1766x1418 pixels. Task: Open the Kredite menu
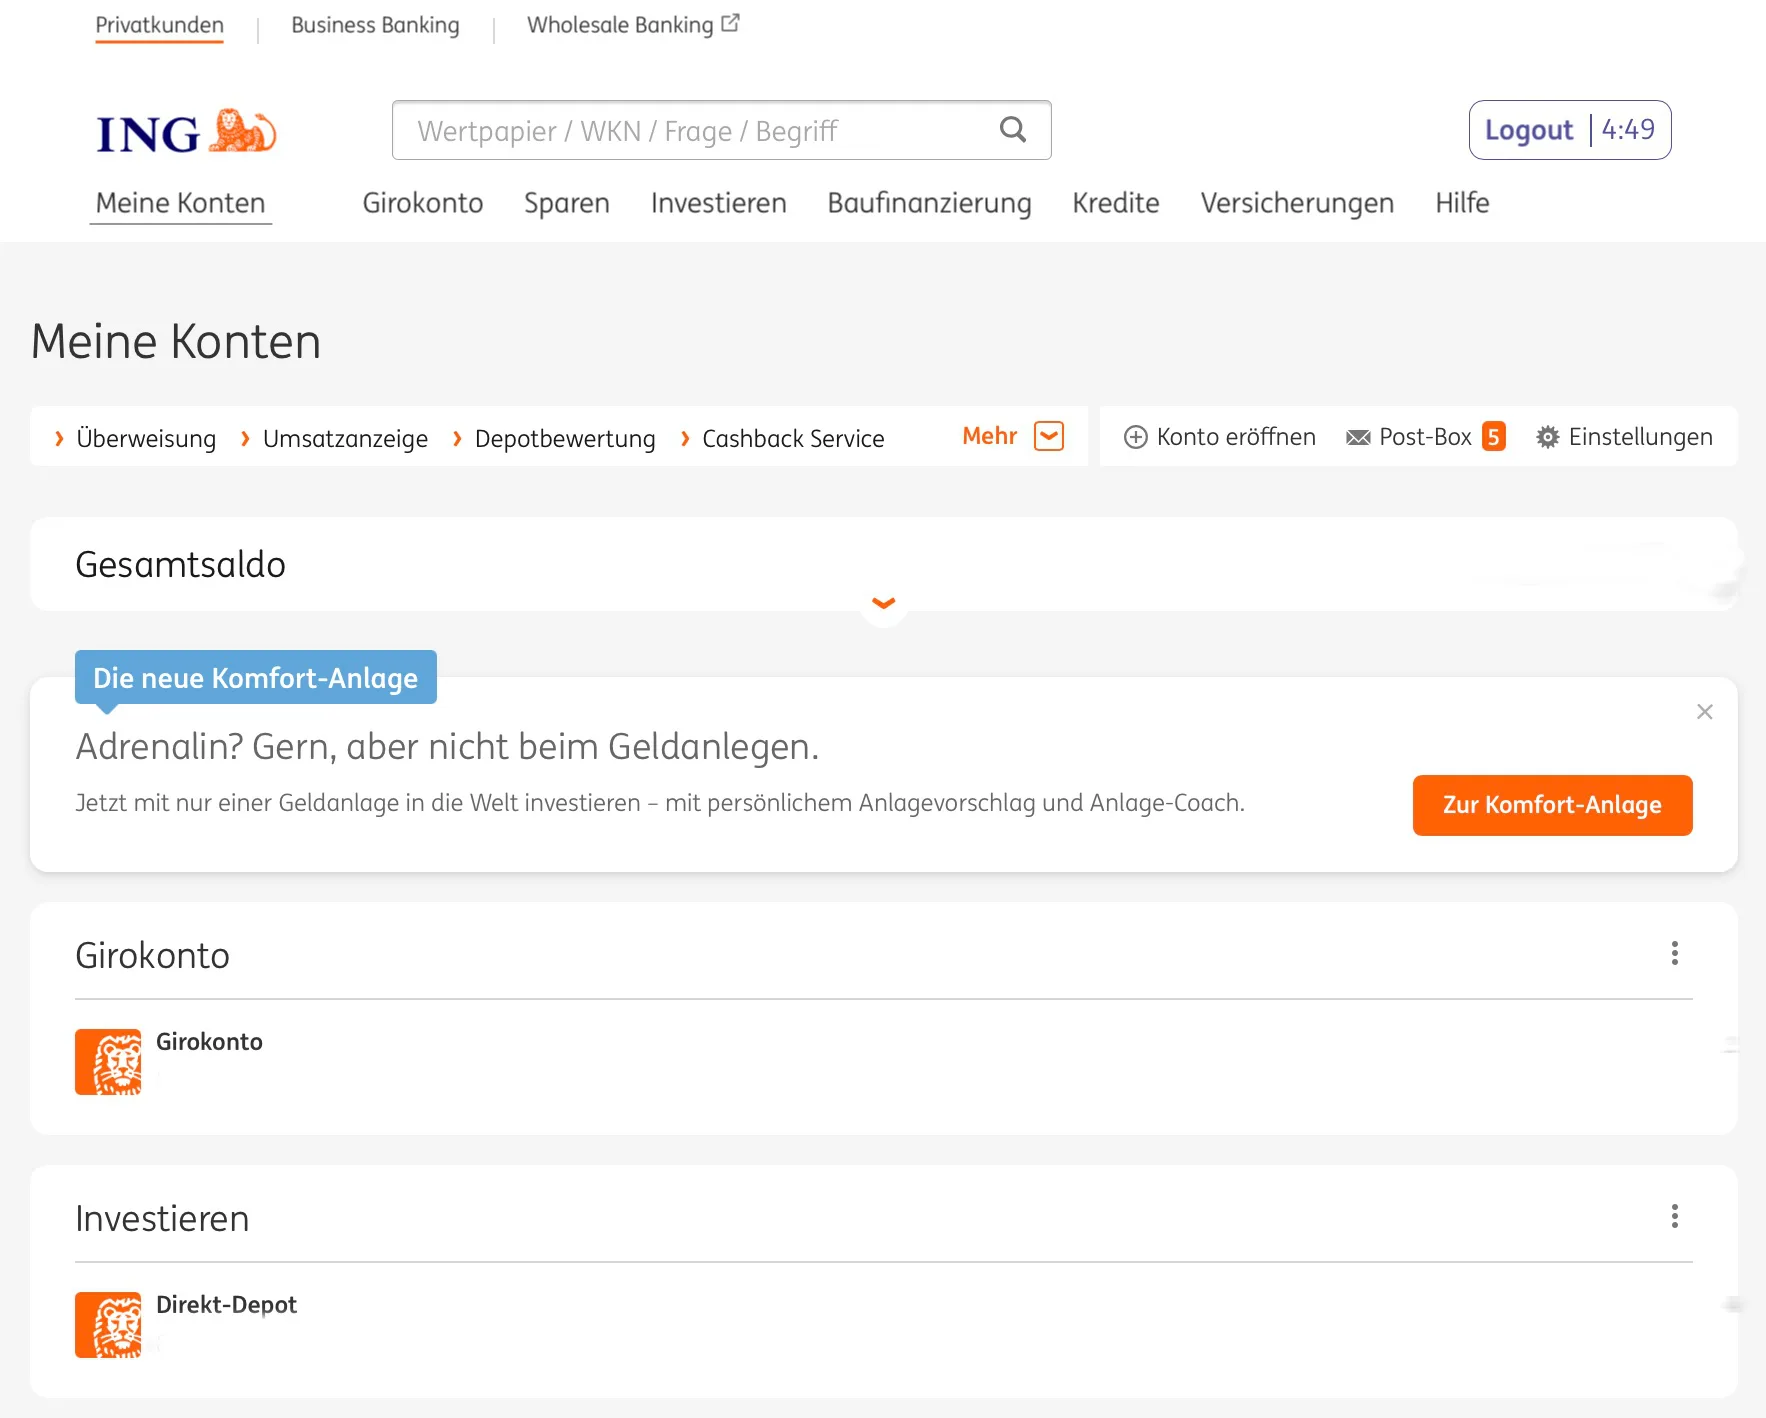tap(1116, 203)
